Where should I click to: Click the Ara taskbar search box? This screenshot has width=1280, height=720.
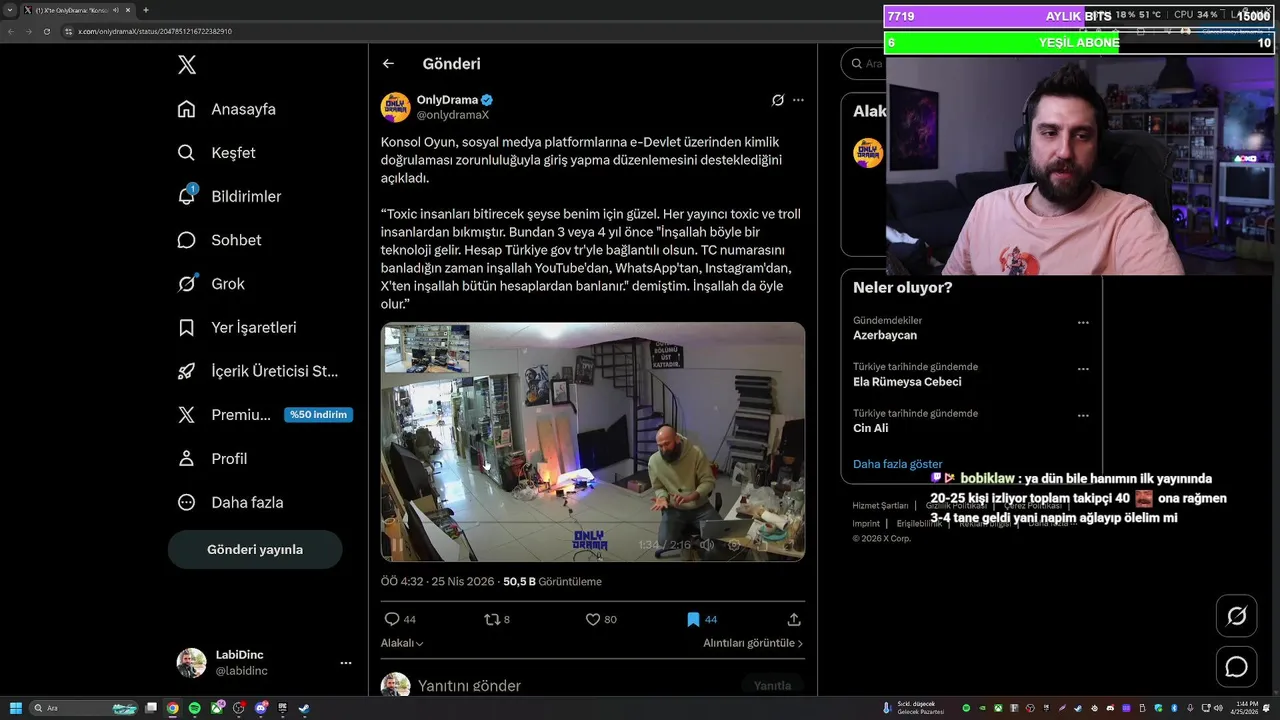pos(85,708)
